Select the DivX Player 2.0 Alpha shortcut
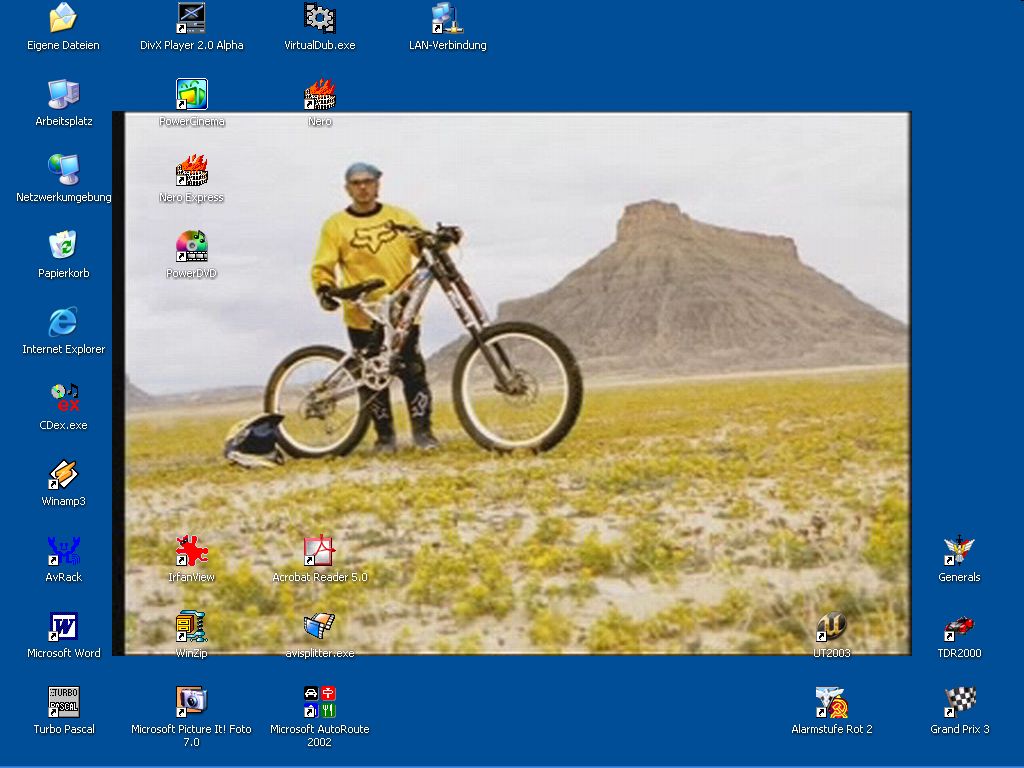1024x768 pixels. (191, 18)
